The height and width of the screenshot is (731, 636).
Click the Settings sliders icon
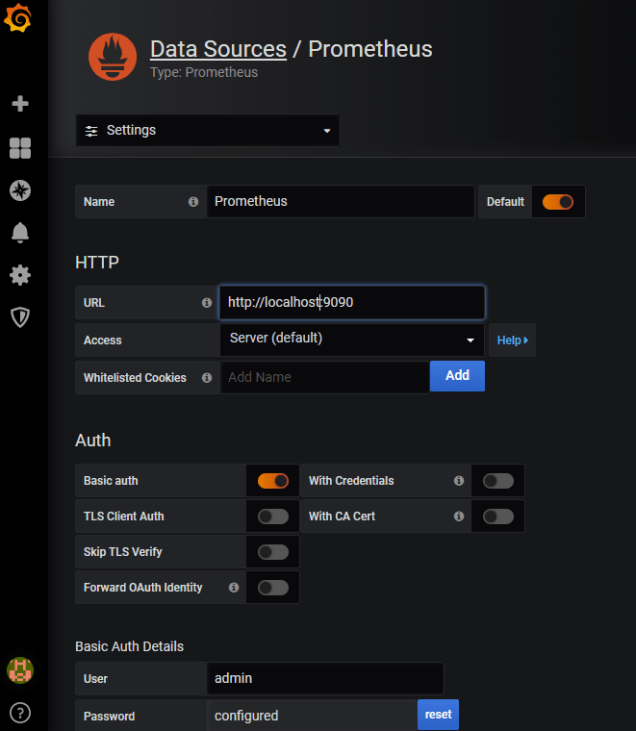click(91, 131)
